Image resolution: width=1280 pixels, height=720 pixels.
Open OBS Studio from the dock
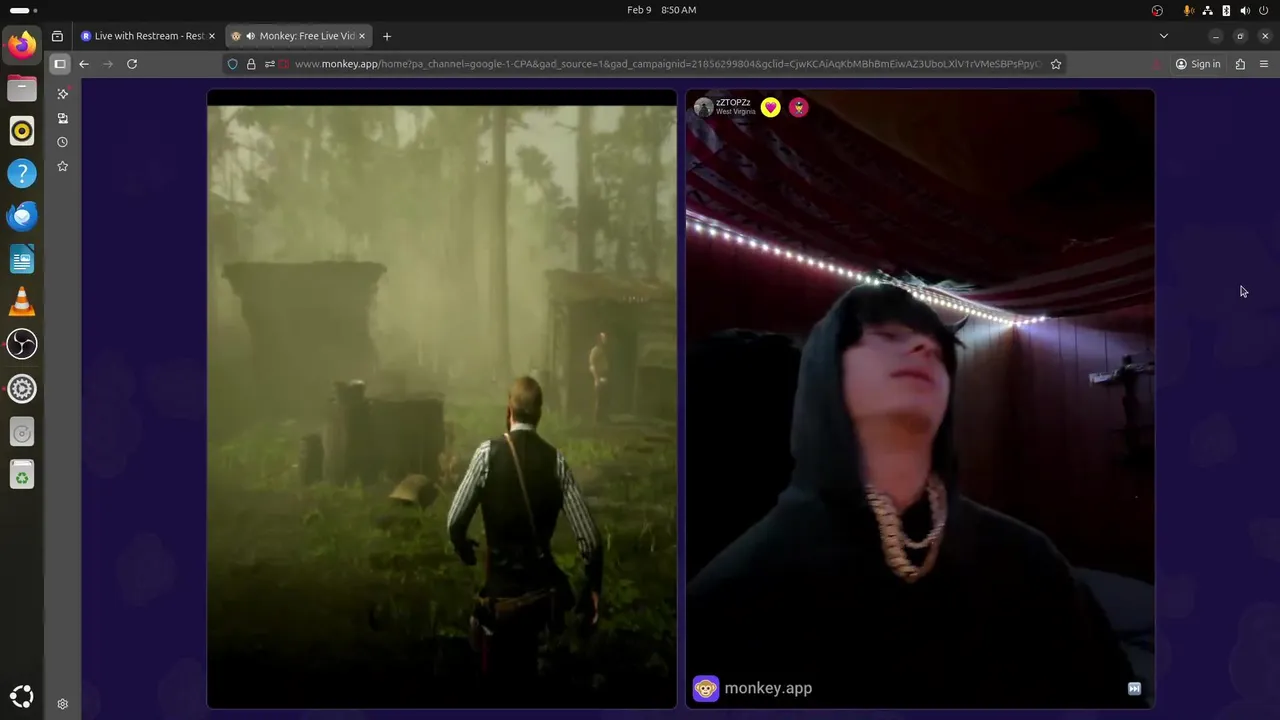click(x=22, y=345)
